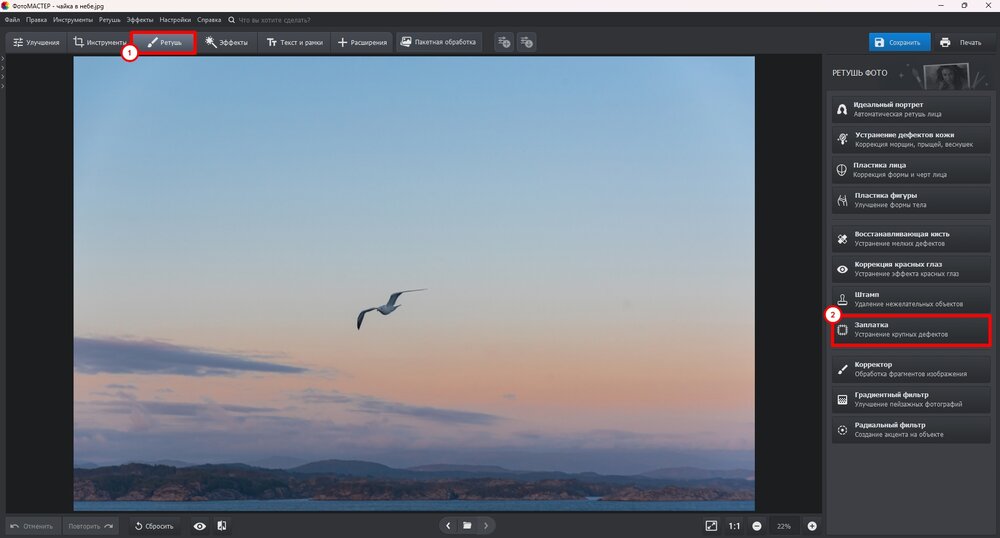Viewport: 1000px width, 538px height.
Task: Open folder browser in bottom bar
Action: pos(467,526)
